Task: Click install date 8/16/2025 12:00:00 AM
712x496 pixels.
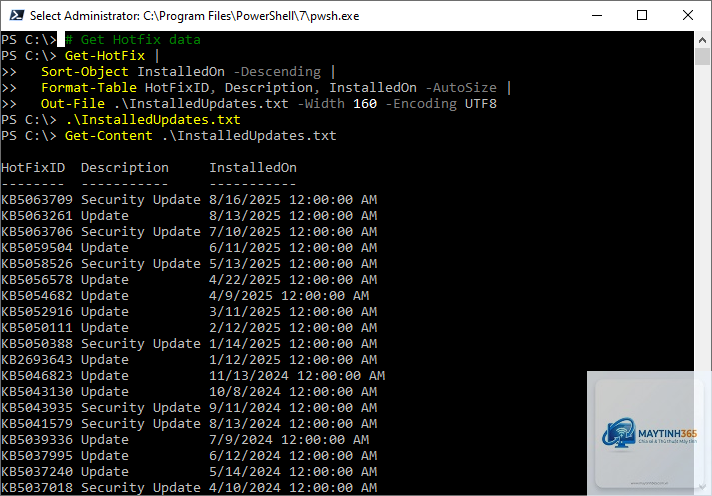Action: pyautogui.click(x=293, y=200)
